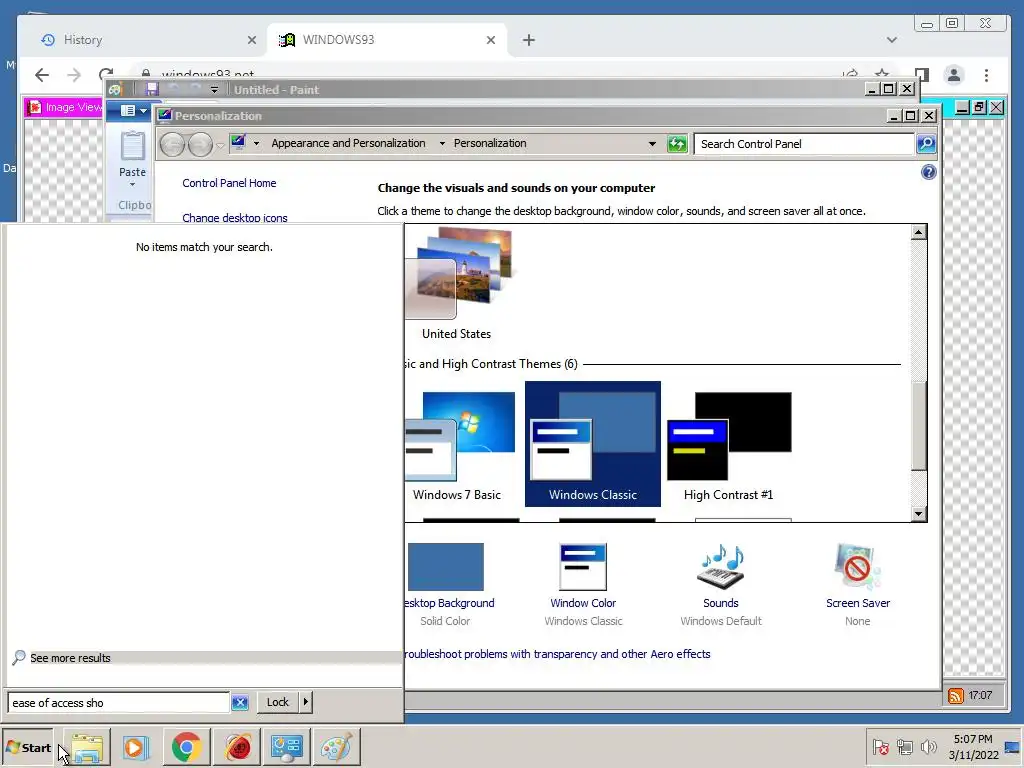Viewport: 1024px width, 768px height.
Task: Click See more results
Action: [71, 658]
